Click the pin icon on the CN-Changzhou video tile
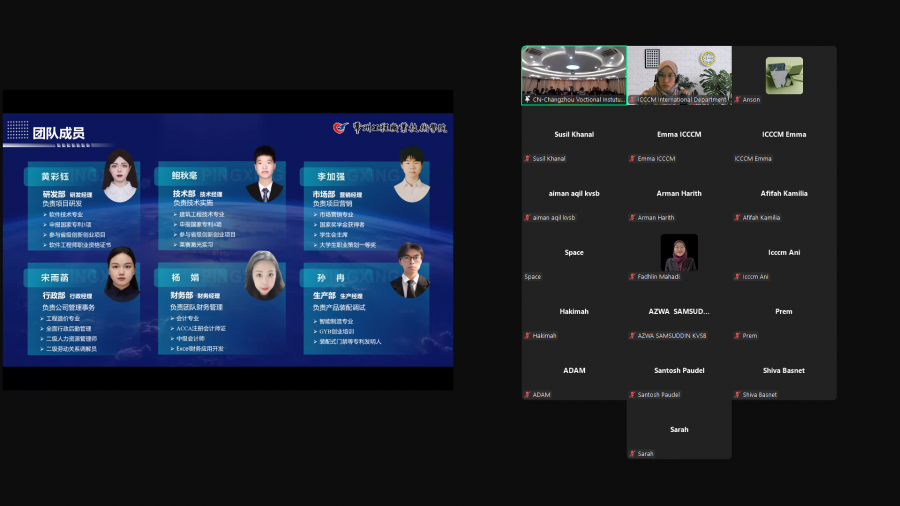 (527, 100)
